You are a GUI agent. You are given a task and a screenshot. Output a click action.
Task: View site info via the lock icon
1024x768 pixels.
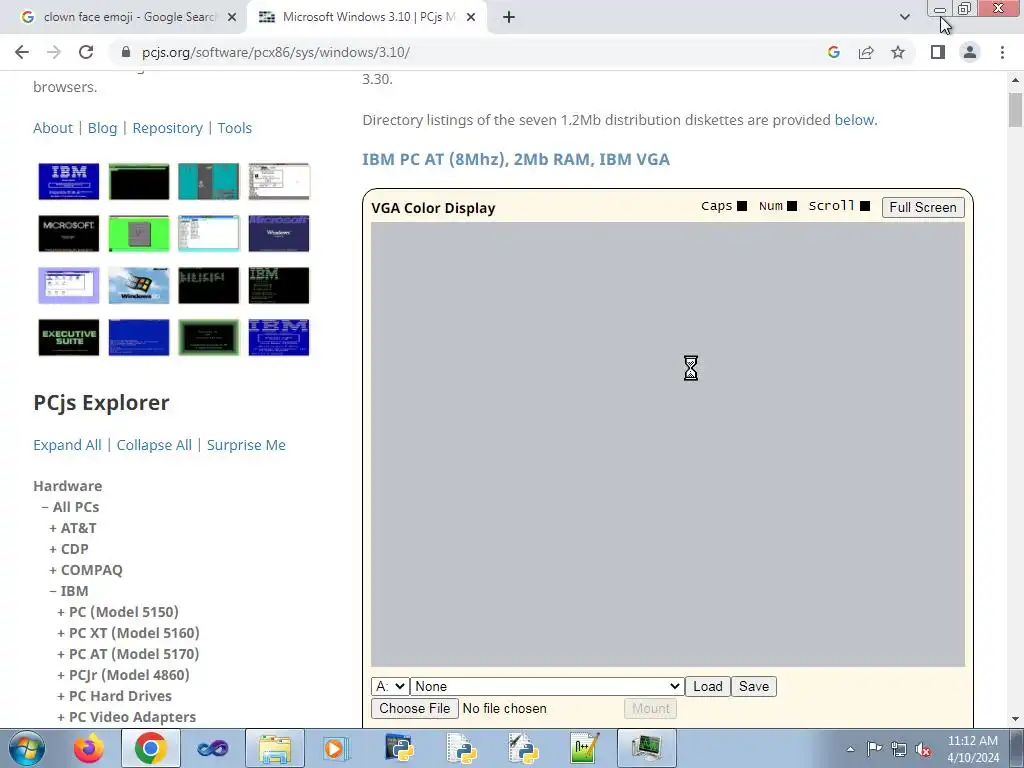coord(126,52)
